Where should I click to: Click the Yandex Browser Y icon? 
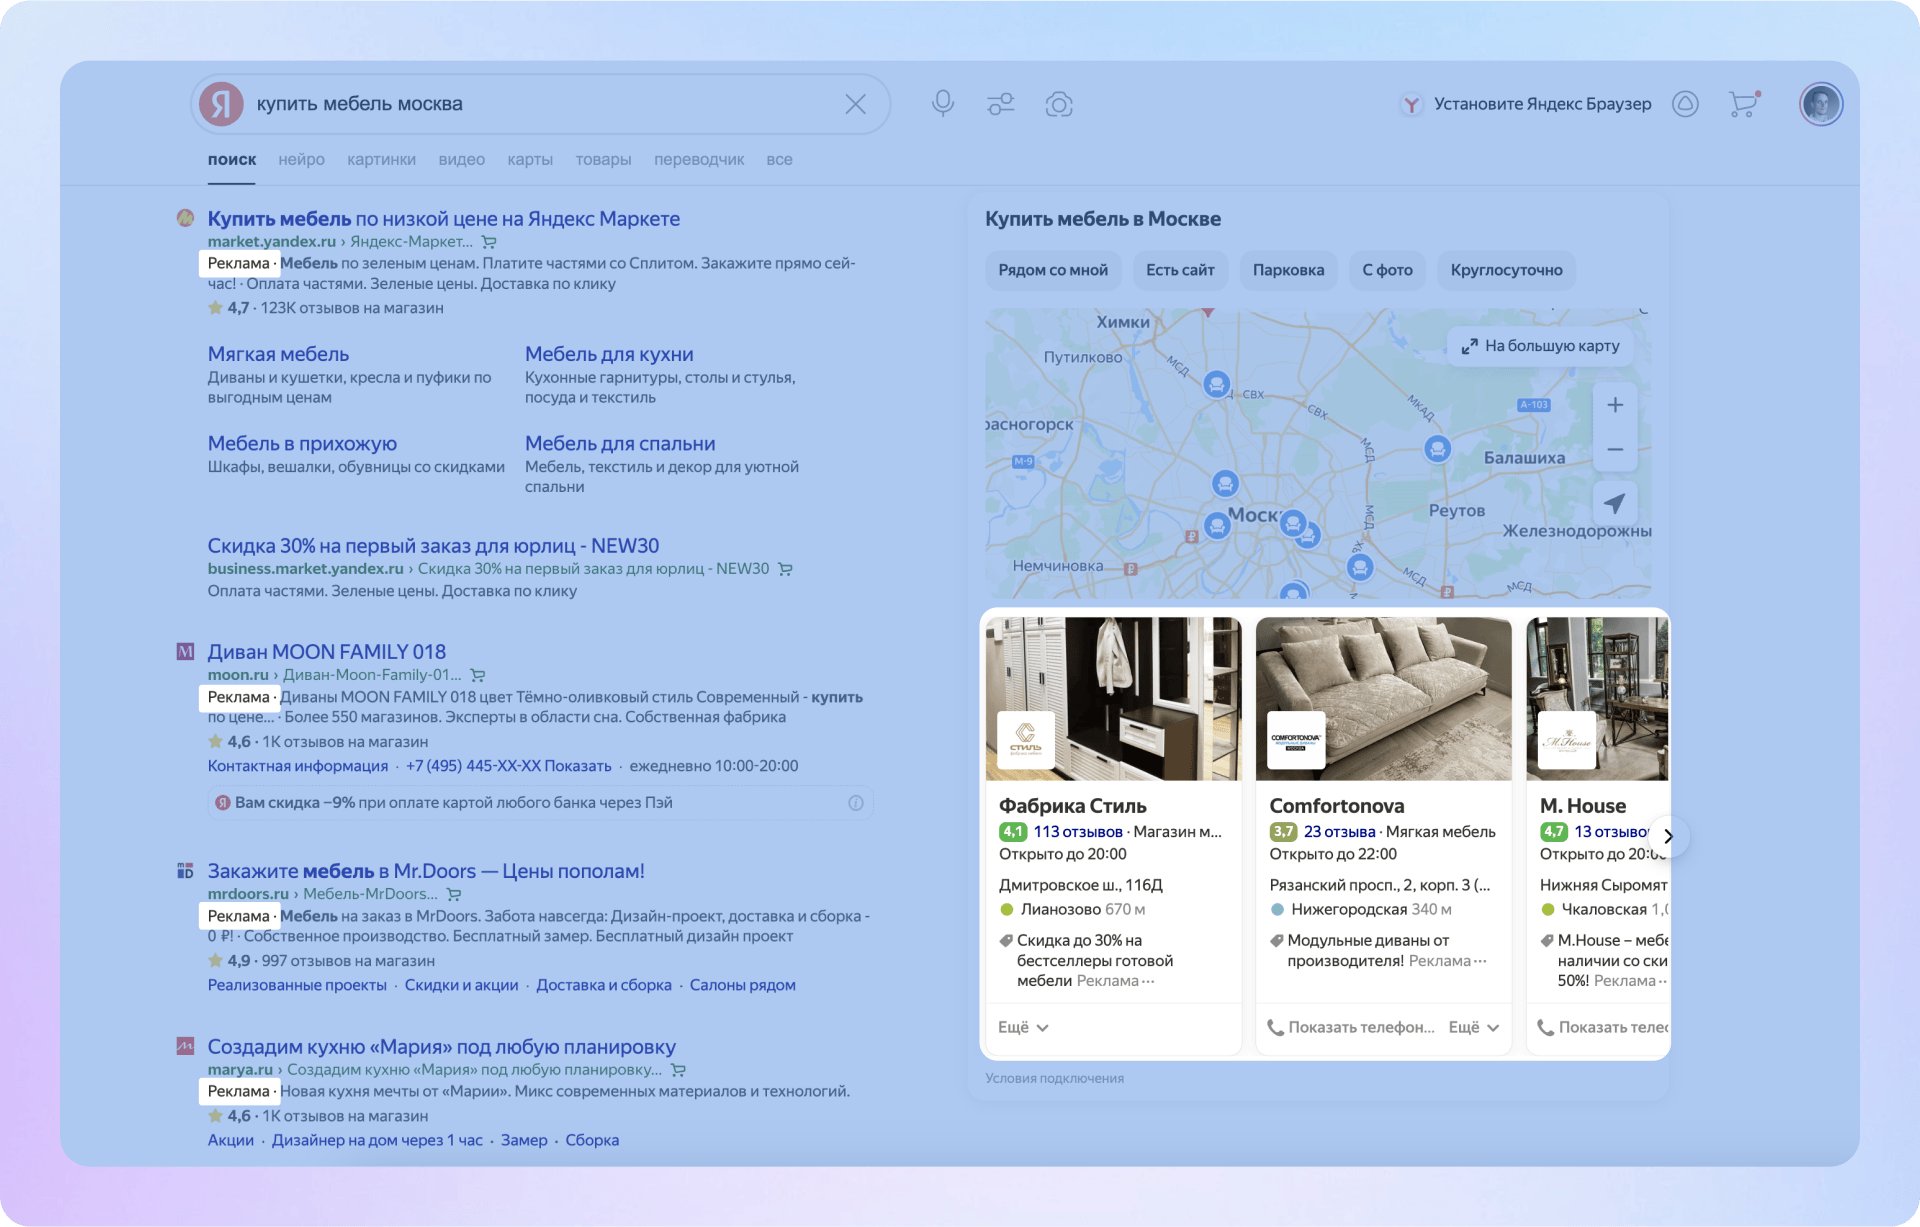1411,104
